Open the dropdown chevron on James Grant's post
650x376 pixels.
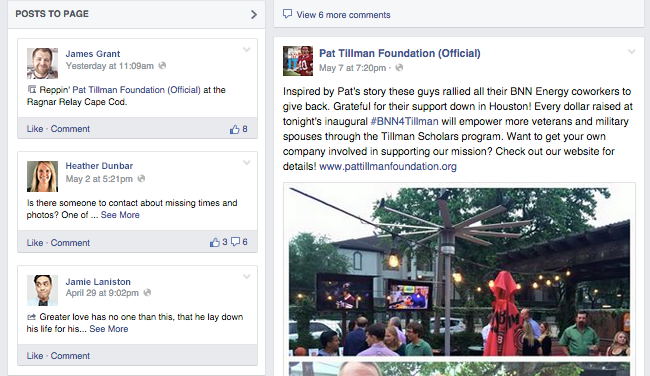tap(247, 50)
